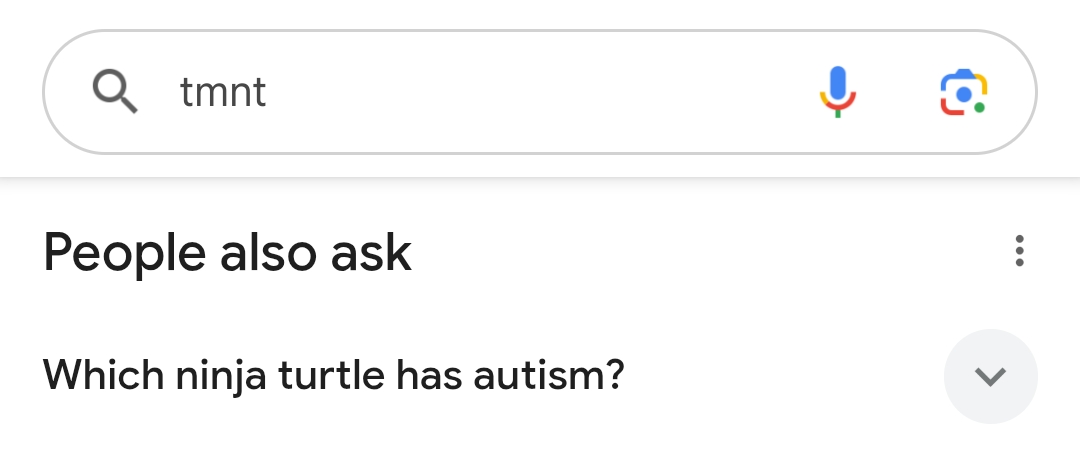The height and width of the screenshot is (454, 1080).
Task: Open Google Lens camera search
Action: coord(963,92)
